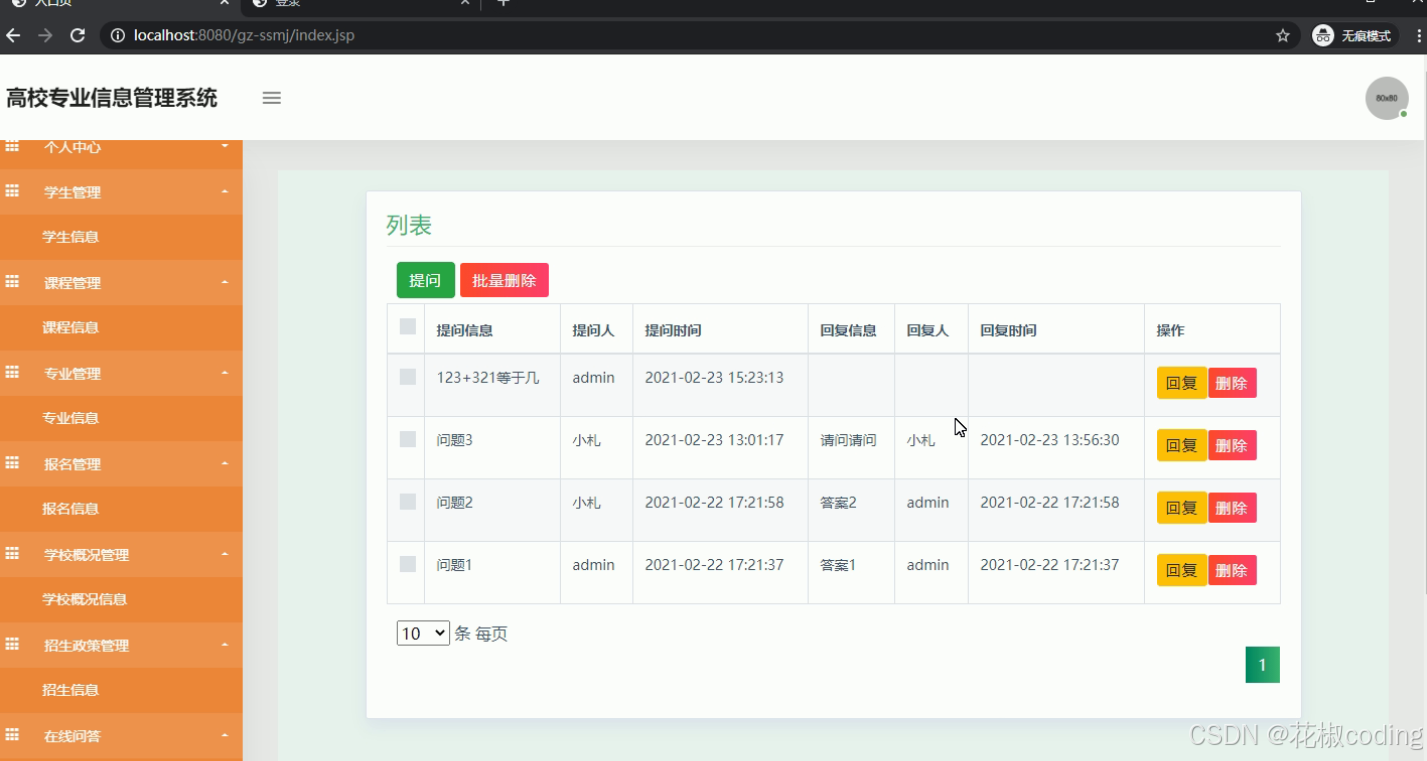This screenshot has width=1427, height=761.
Task: Select cell text 2021-02-23 13:56:30
Action: pyautogui.click(x=1049, y=440)
